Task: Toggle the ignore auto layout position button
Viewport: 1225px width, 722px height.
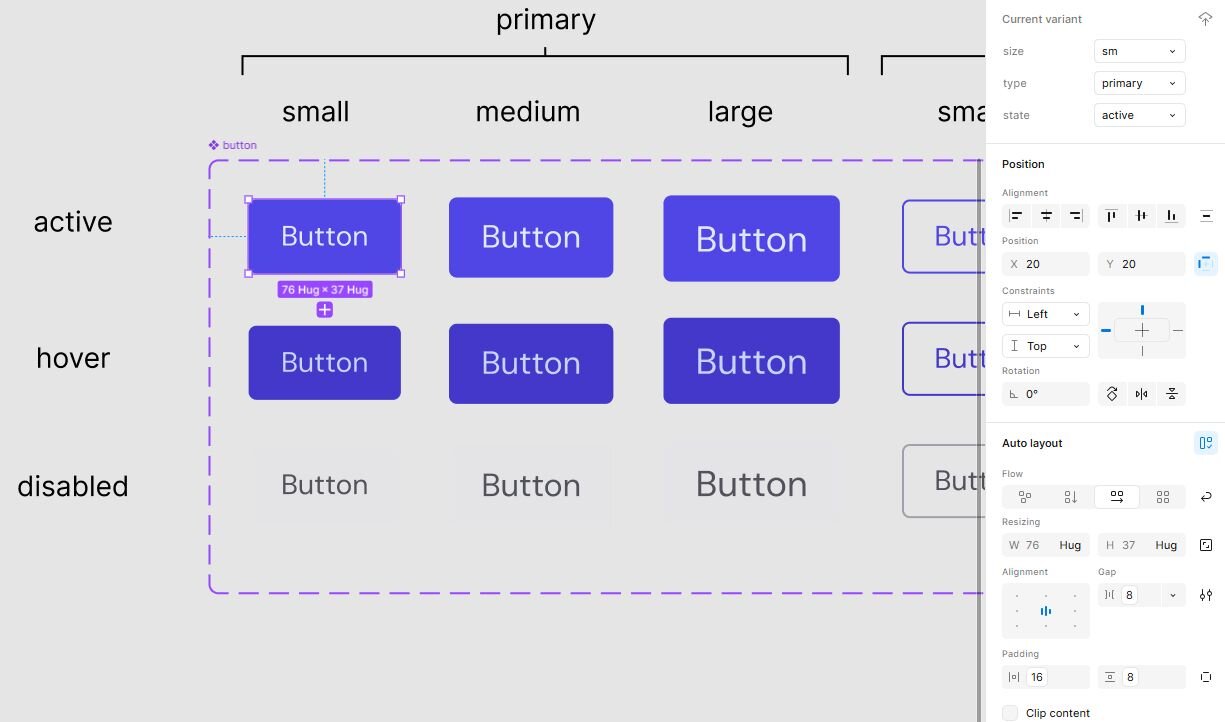Action: (x=1206, y=264)
